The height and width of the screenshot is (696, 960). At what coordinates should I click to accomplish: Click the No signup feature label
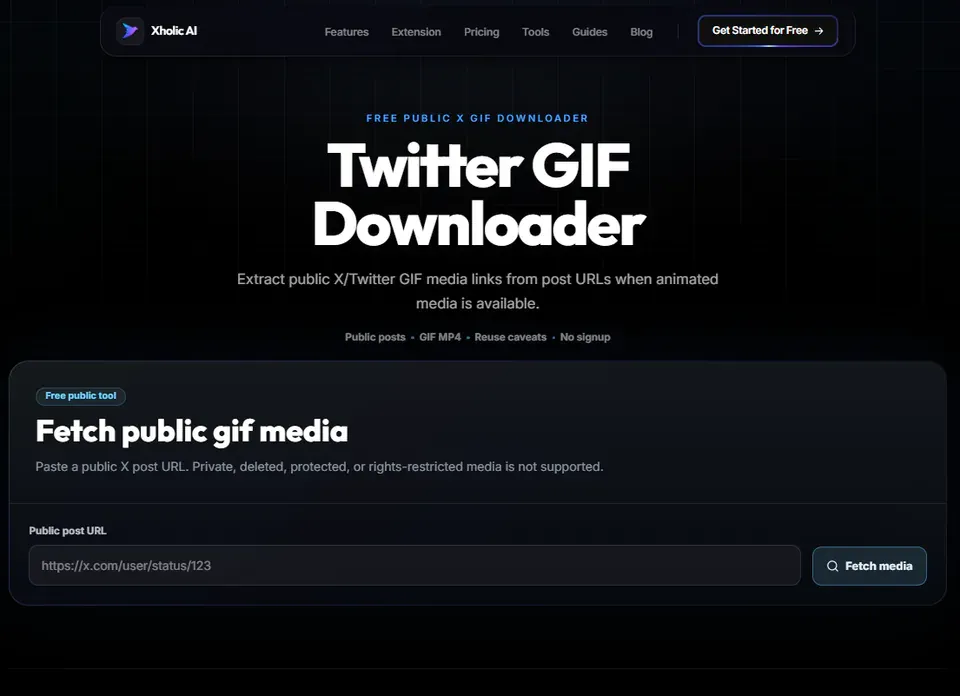coord(585,337)
